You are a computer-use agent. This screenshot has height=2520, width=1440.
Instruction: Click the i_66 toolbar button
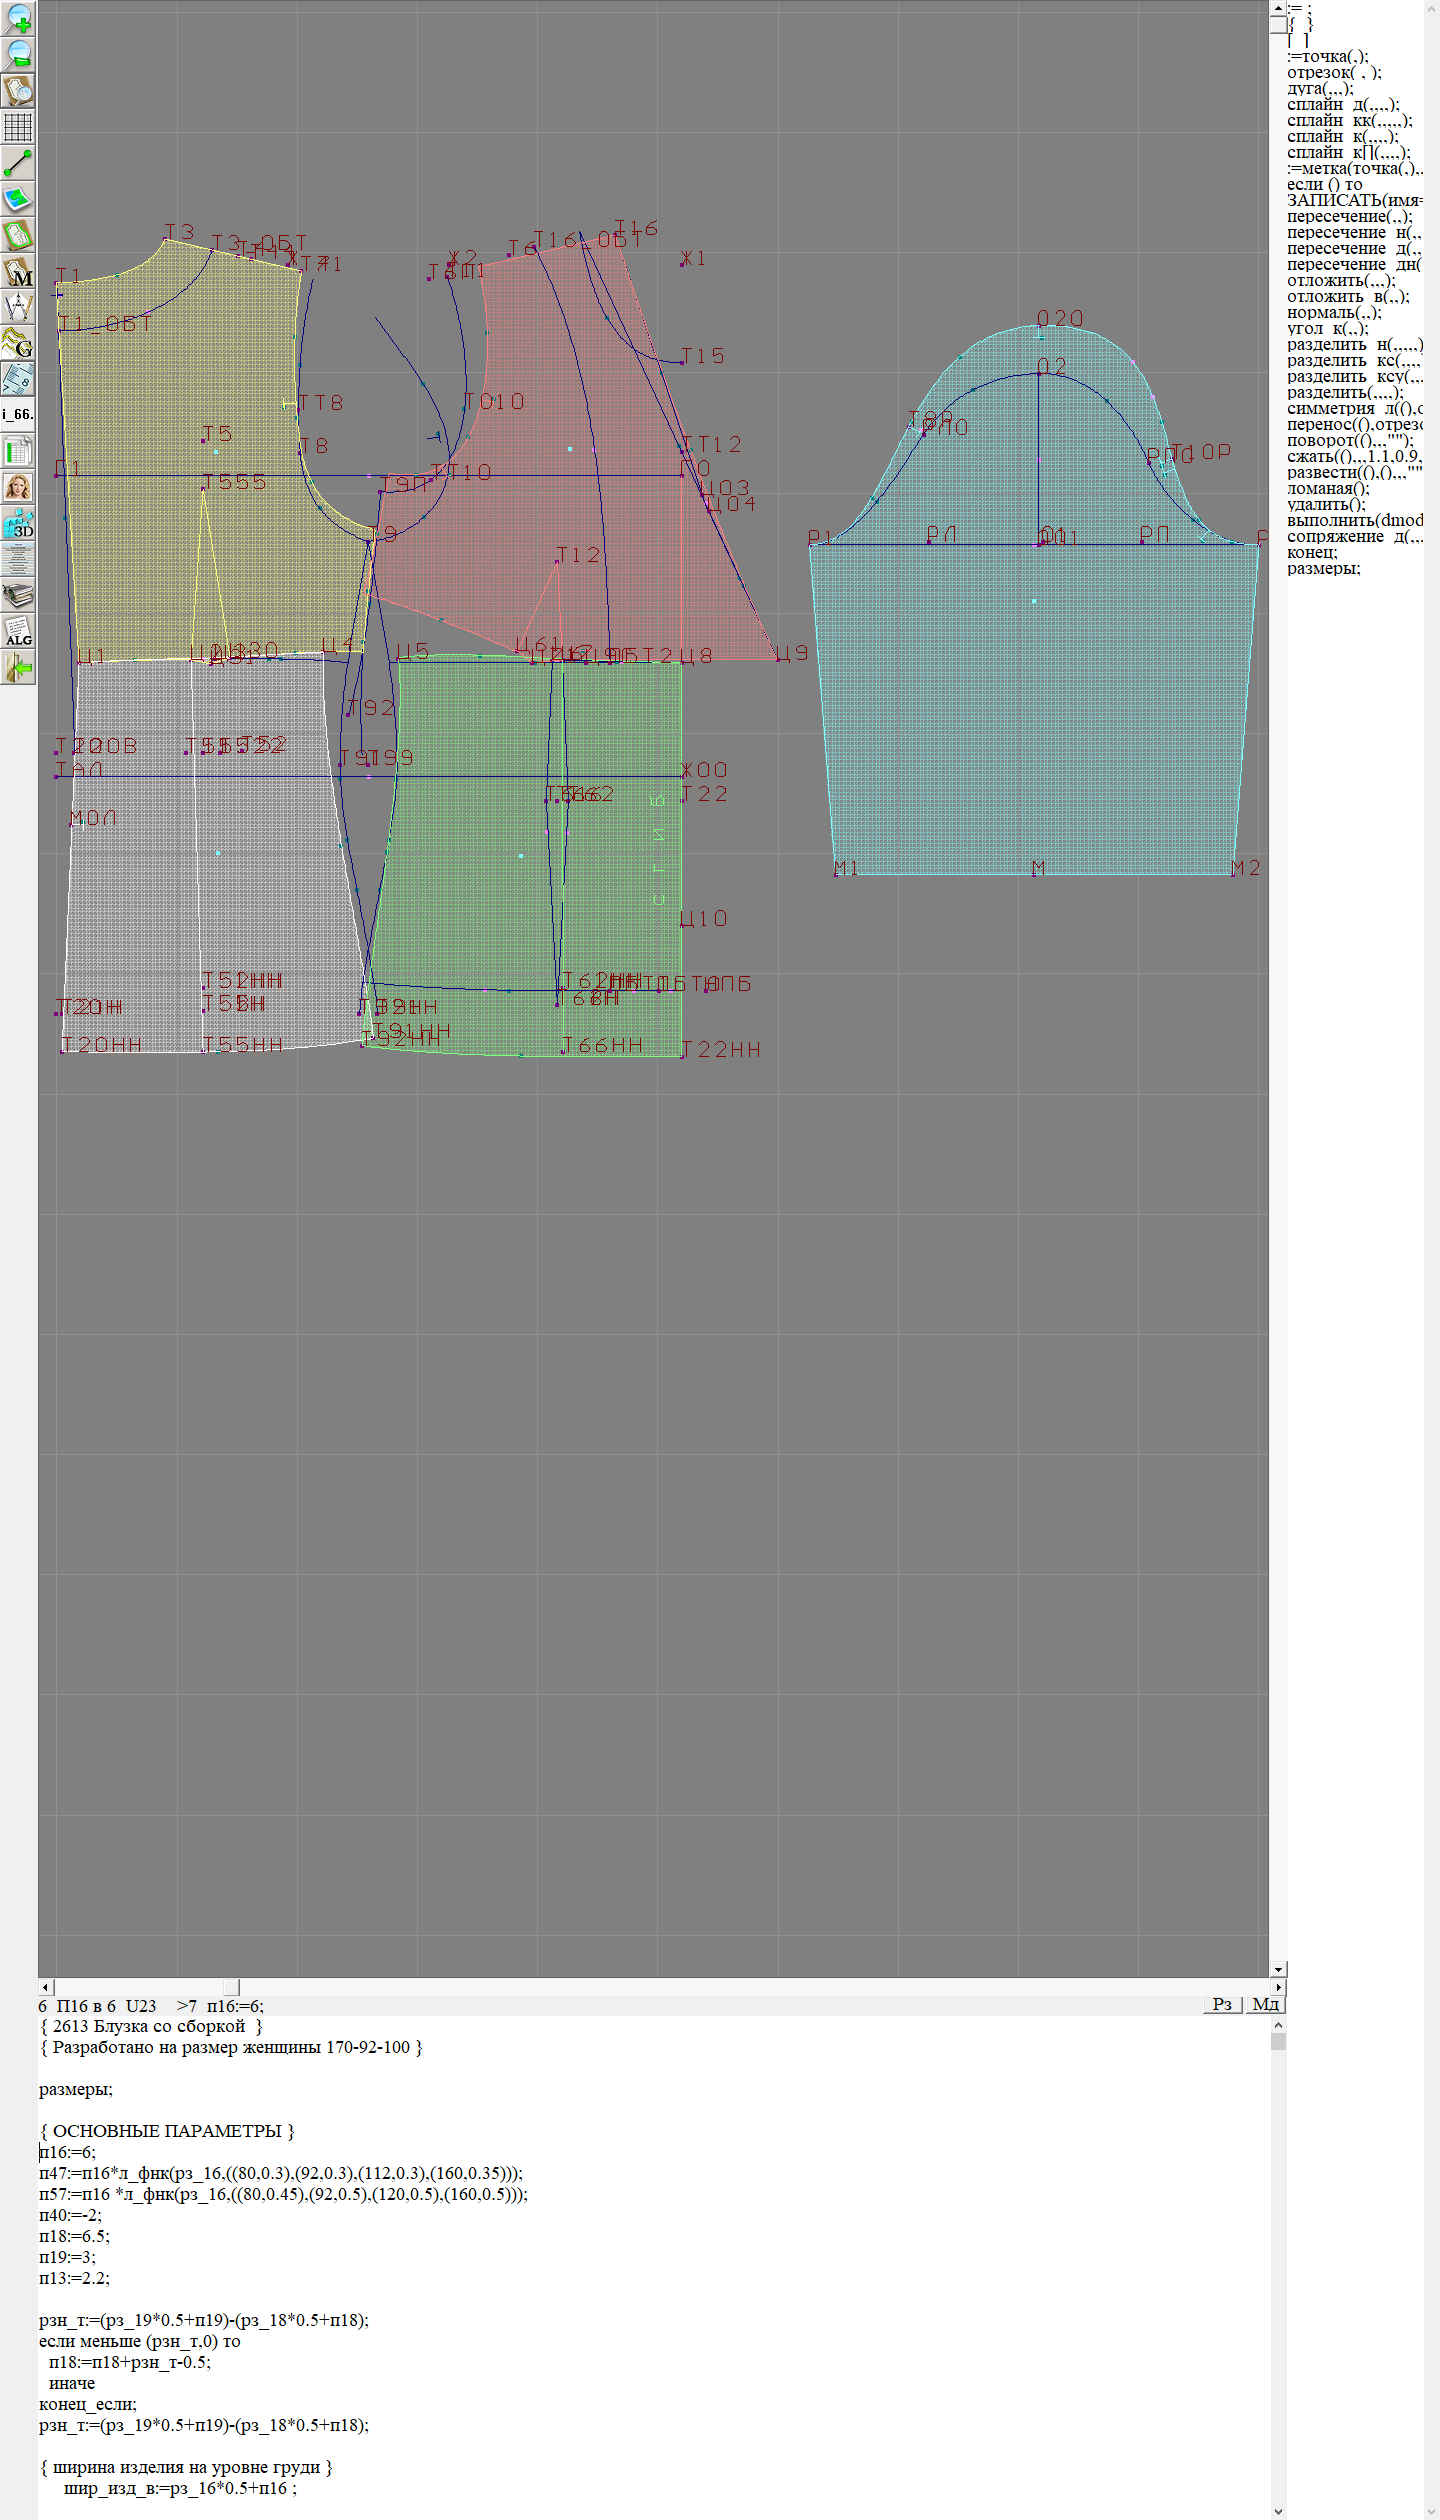18,414
